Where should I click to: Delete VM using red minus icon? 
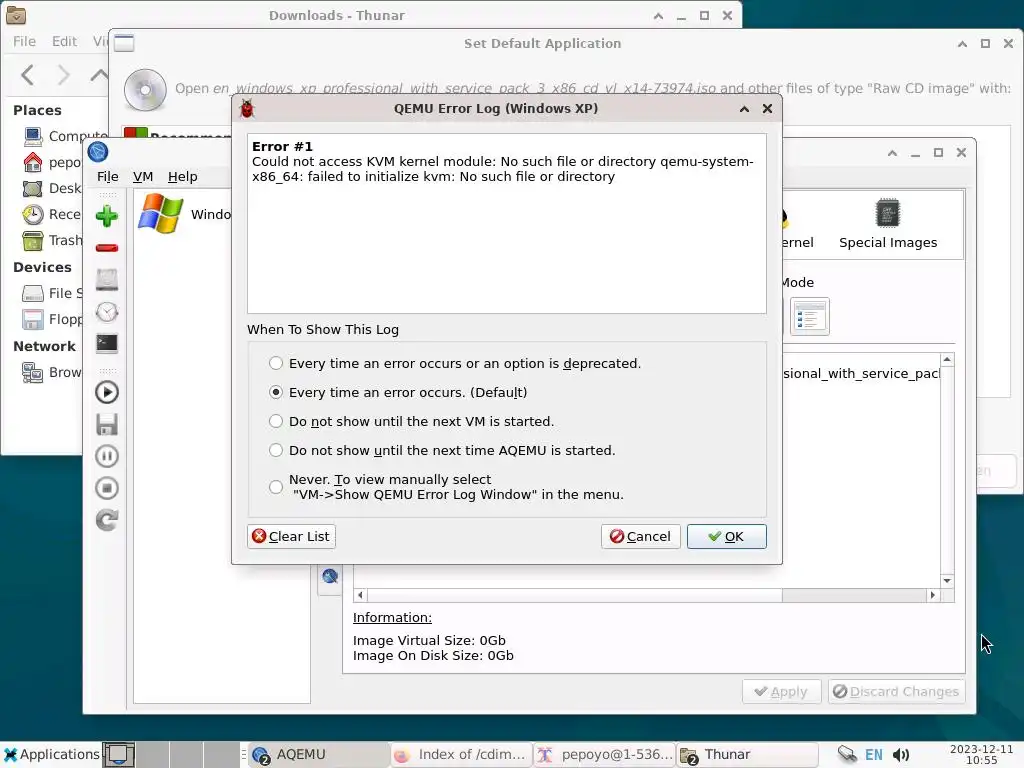tap(106, 248)
